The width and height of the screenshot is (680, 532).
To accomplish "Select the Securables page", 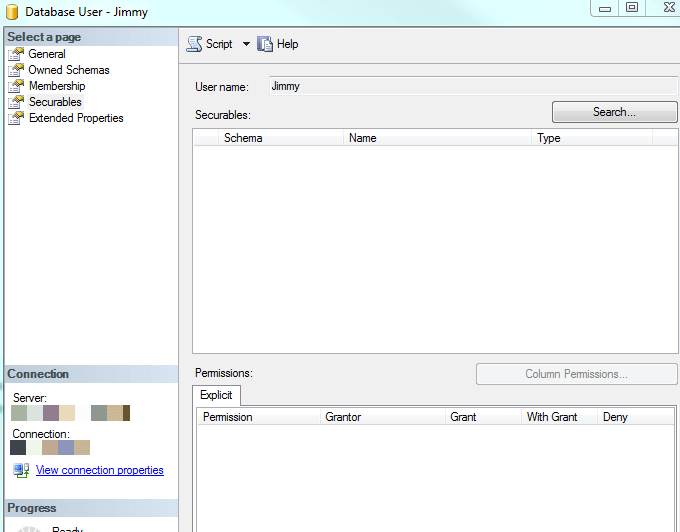I will [55, 102].
